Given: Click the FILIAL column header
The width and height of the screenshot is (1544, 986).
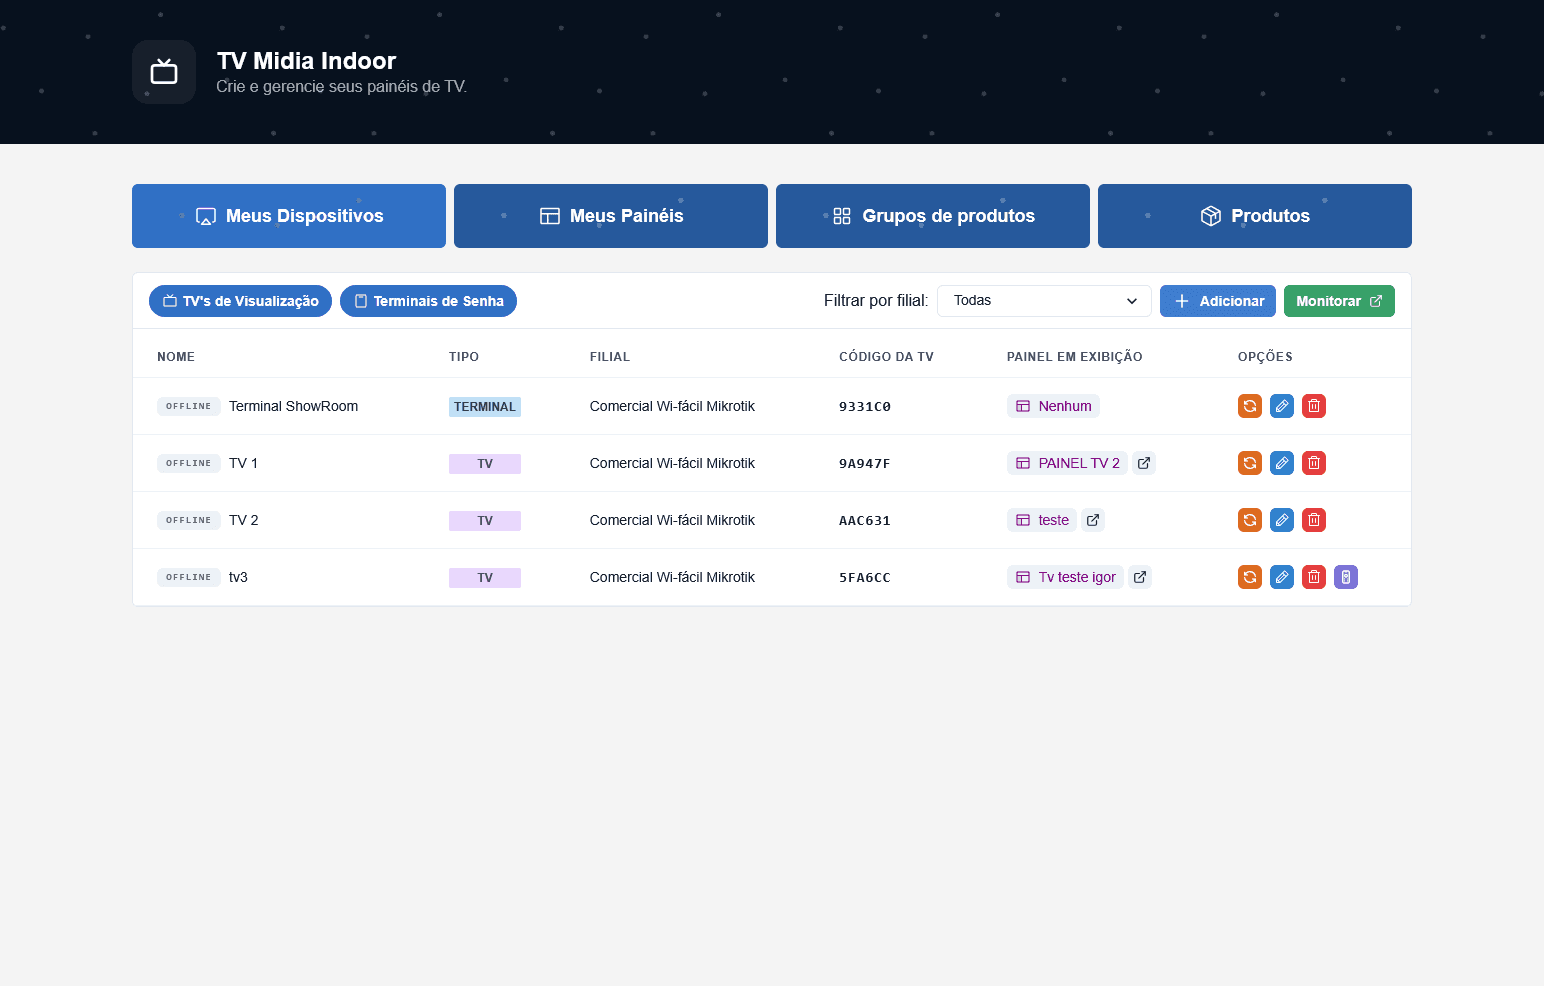Looking at the screenshot, I should pos(610,357).
